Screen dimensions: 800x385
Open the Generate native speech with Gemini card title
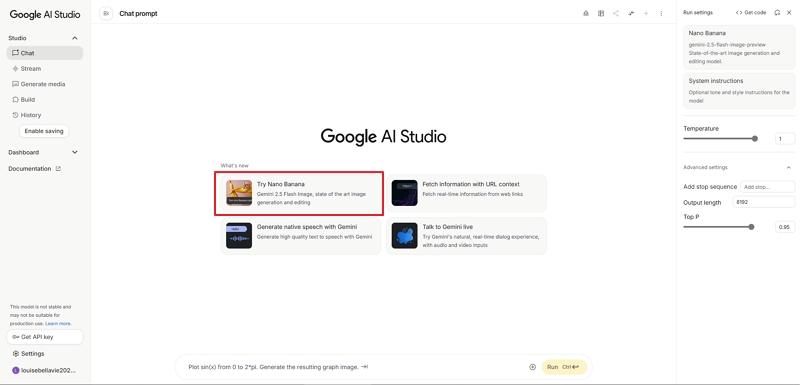pos(307,227)
